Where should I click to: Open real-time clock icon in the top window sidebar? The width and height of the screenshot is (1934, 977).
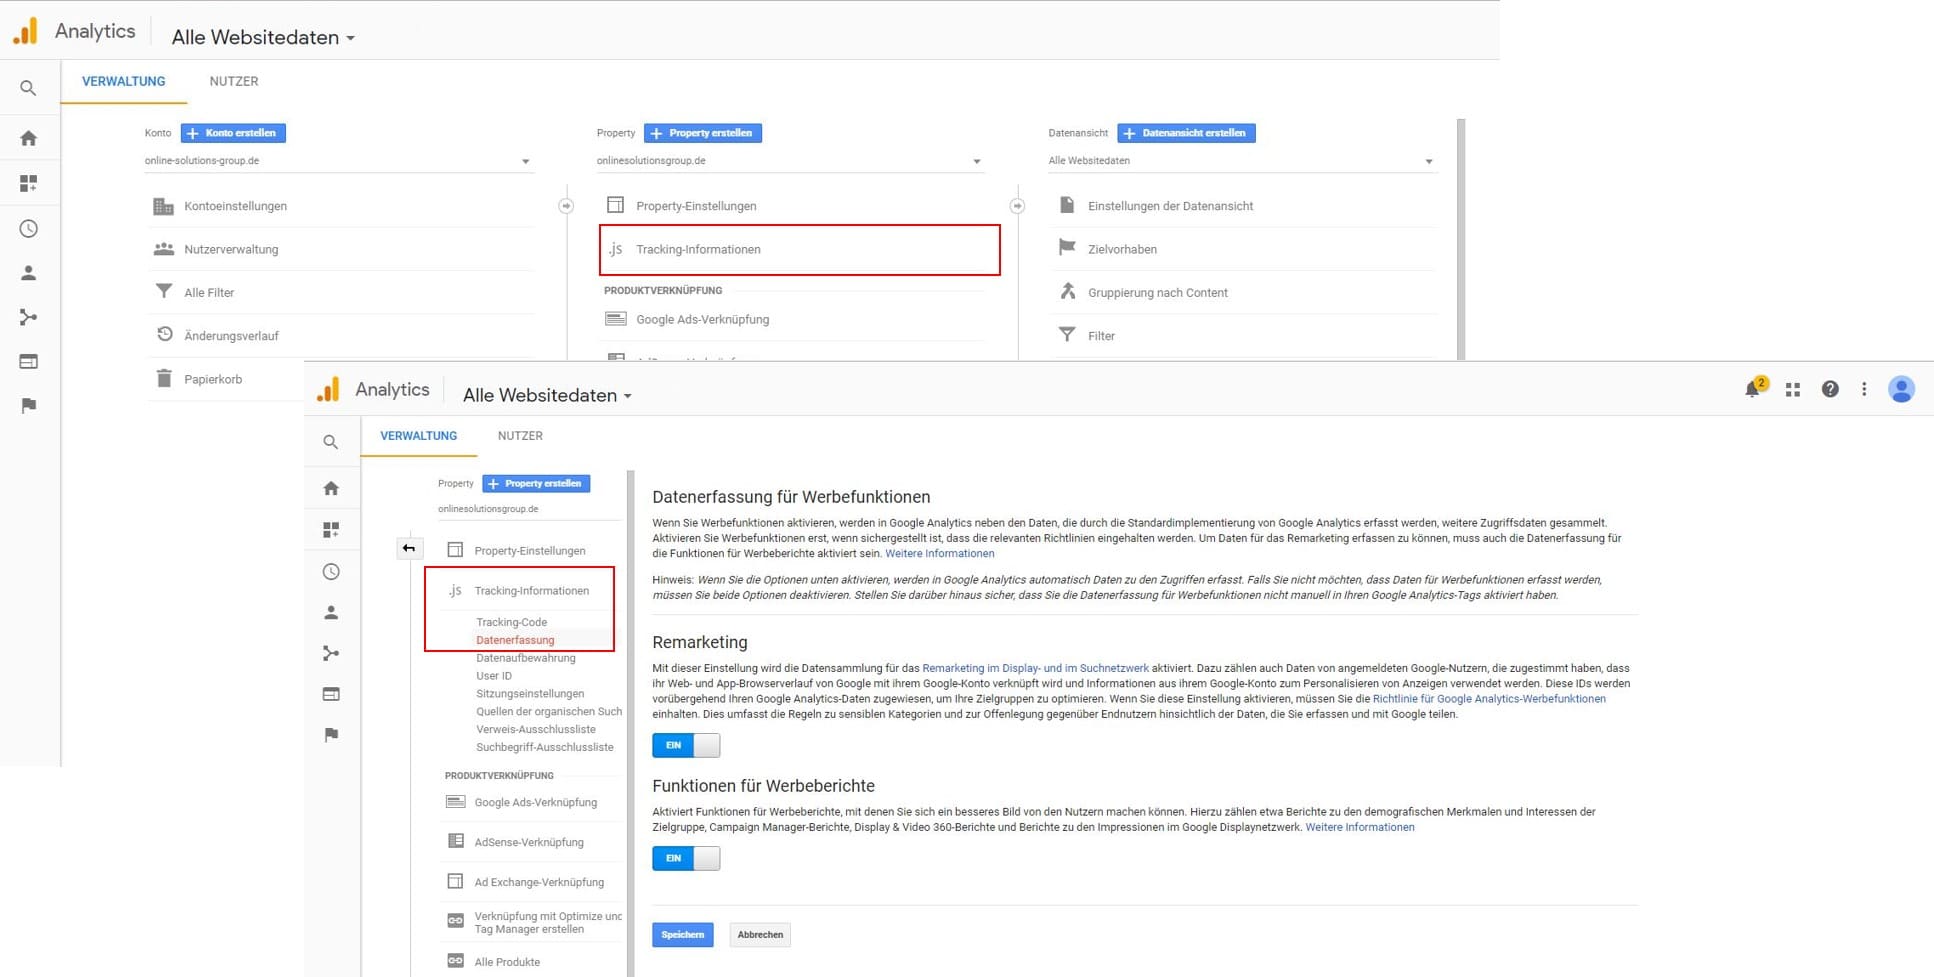(28, 229)
